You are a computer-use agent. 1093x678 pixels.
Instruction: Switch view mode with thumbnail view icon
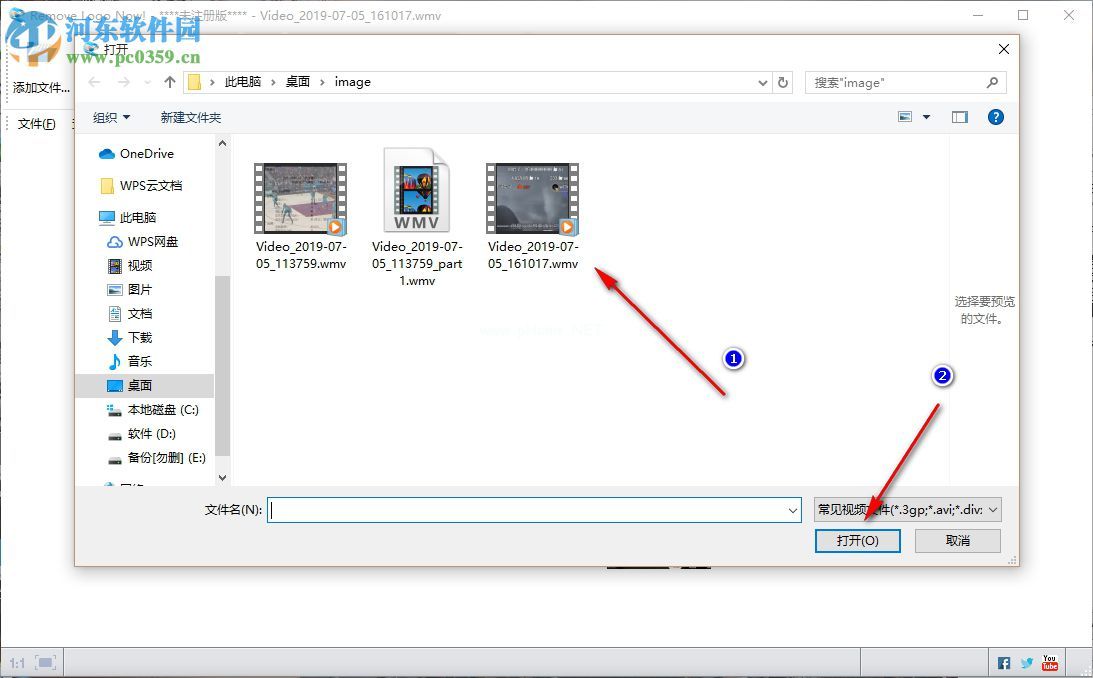coord(906,116)
